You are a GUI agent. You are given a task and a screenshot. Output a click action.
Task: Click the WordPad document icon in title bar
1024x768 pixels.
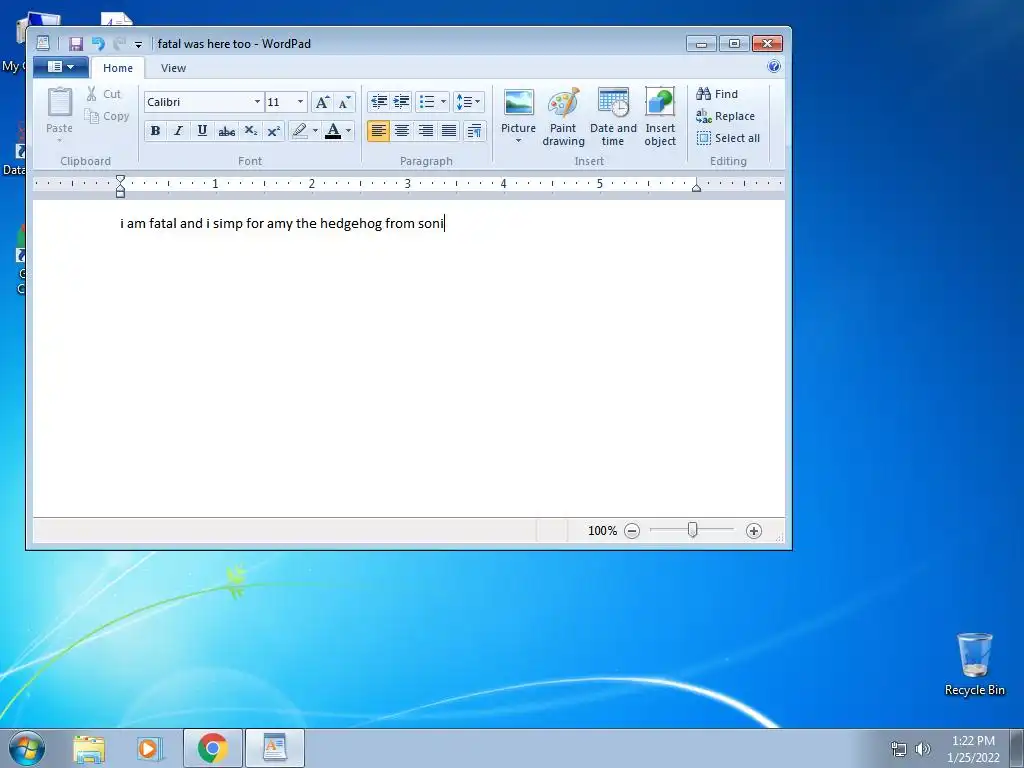(x=42, y=43)
